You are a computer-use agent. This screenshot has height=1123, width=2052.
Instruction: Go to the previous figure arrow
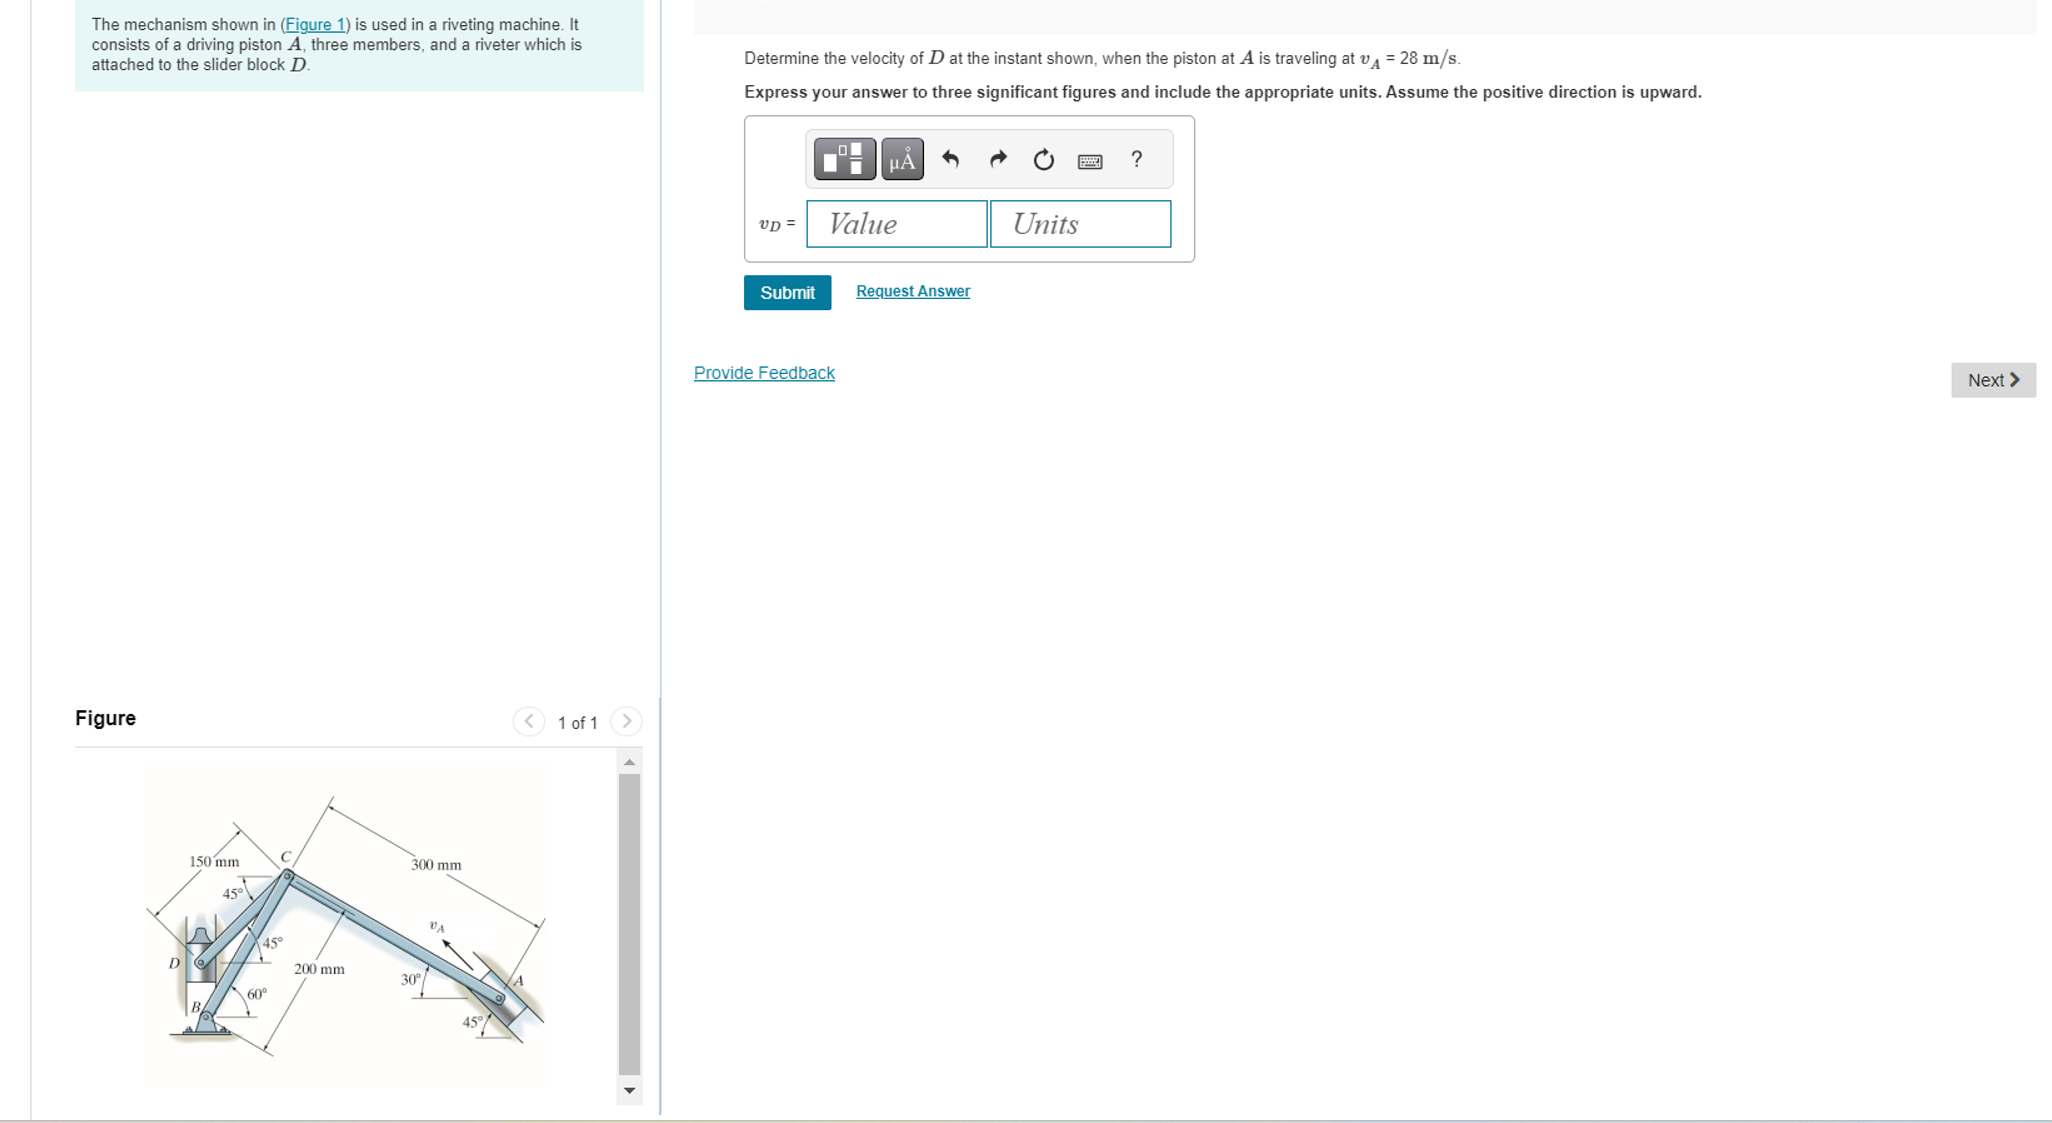click(528, 721)
